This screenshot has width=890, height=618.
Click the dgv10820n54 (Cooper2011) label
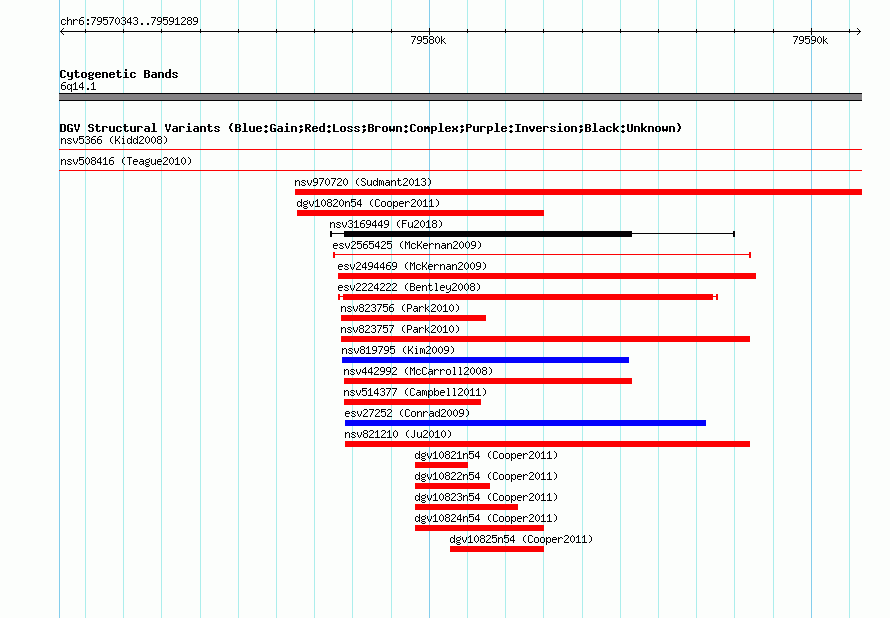pyautogui.click(x=368, y=203)
